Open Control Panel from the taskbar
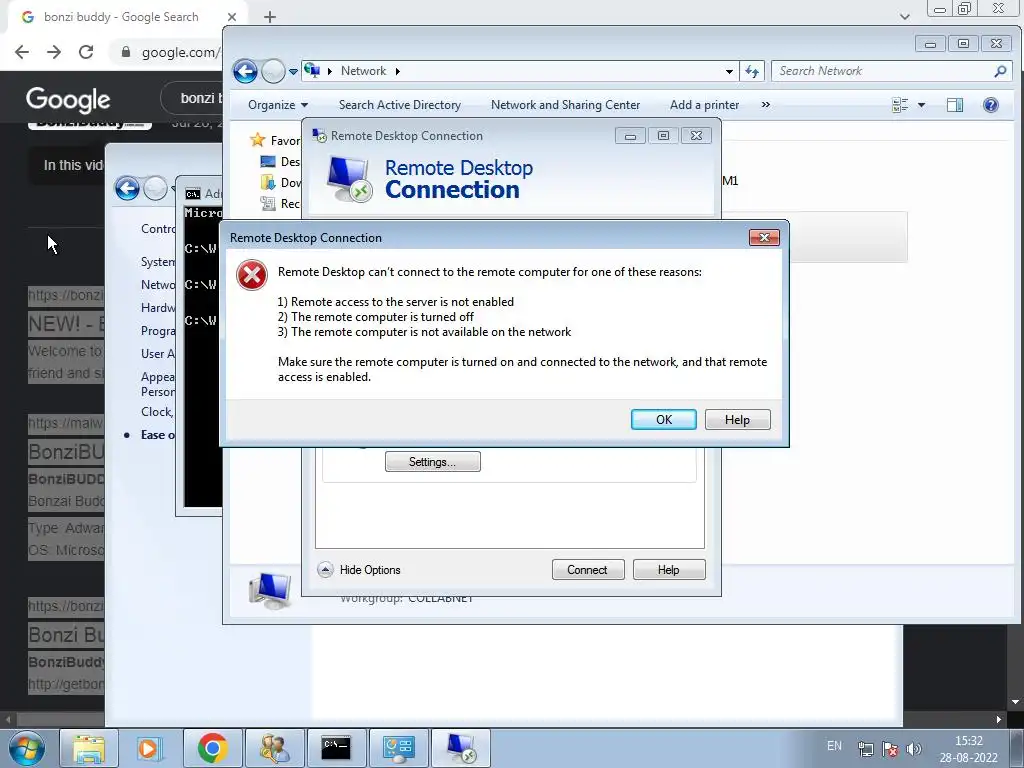Image resolution: width=1024 pixels, height=768 pixels. coord(398,748)
